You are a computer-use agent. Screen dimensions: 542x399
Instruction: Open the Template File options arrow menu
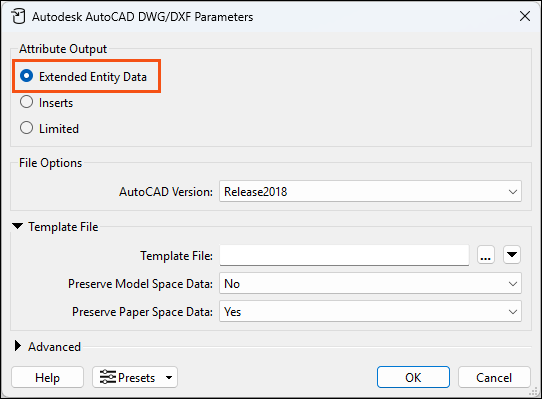[512, 255]
